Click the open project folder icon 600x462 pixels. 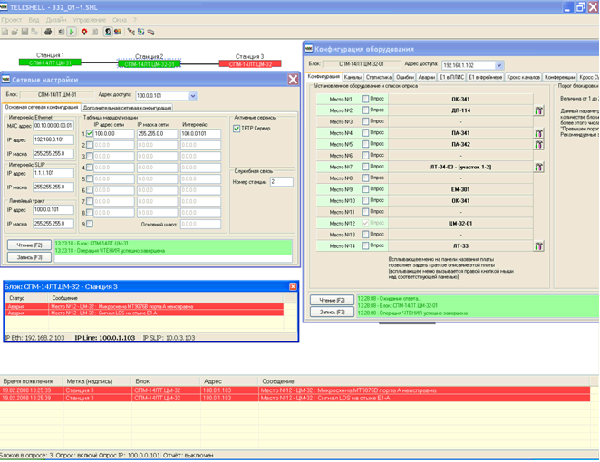[x=15, y=32]
